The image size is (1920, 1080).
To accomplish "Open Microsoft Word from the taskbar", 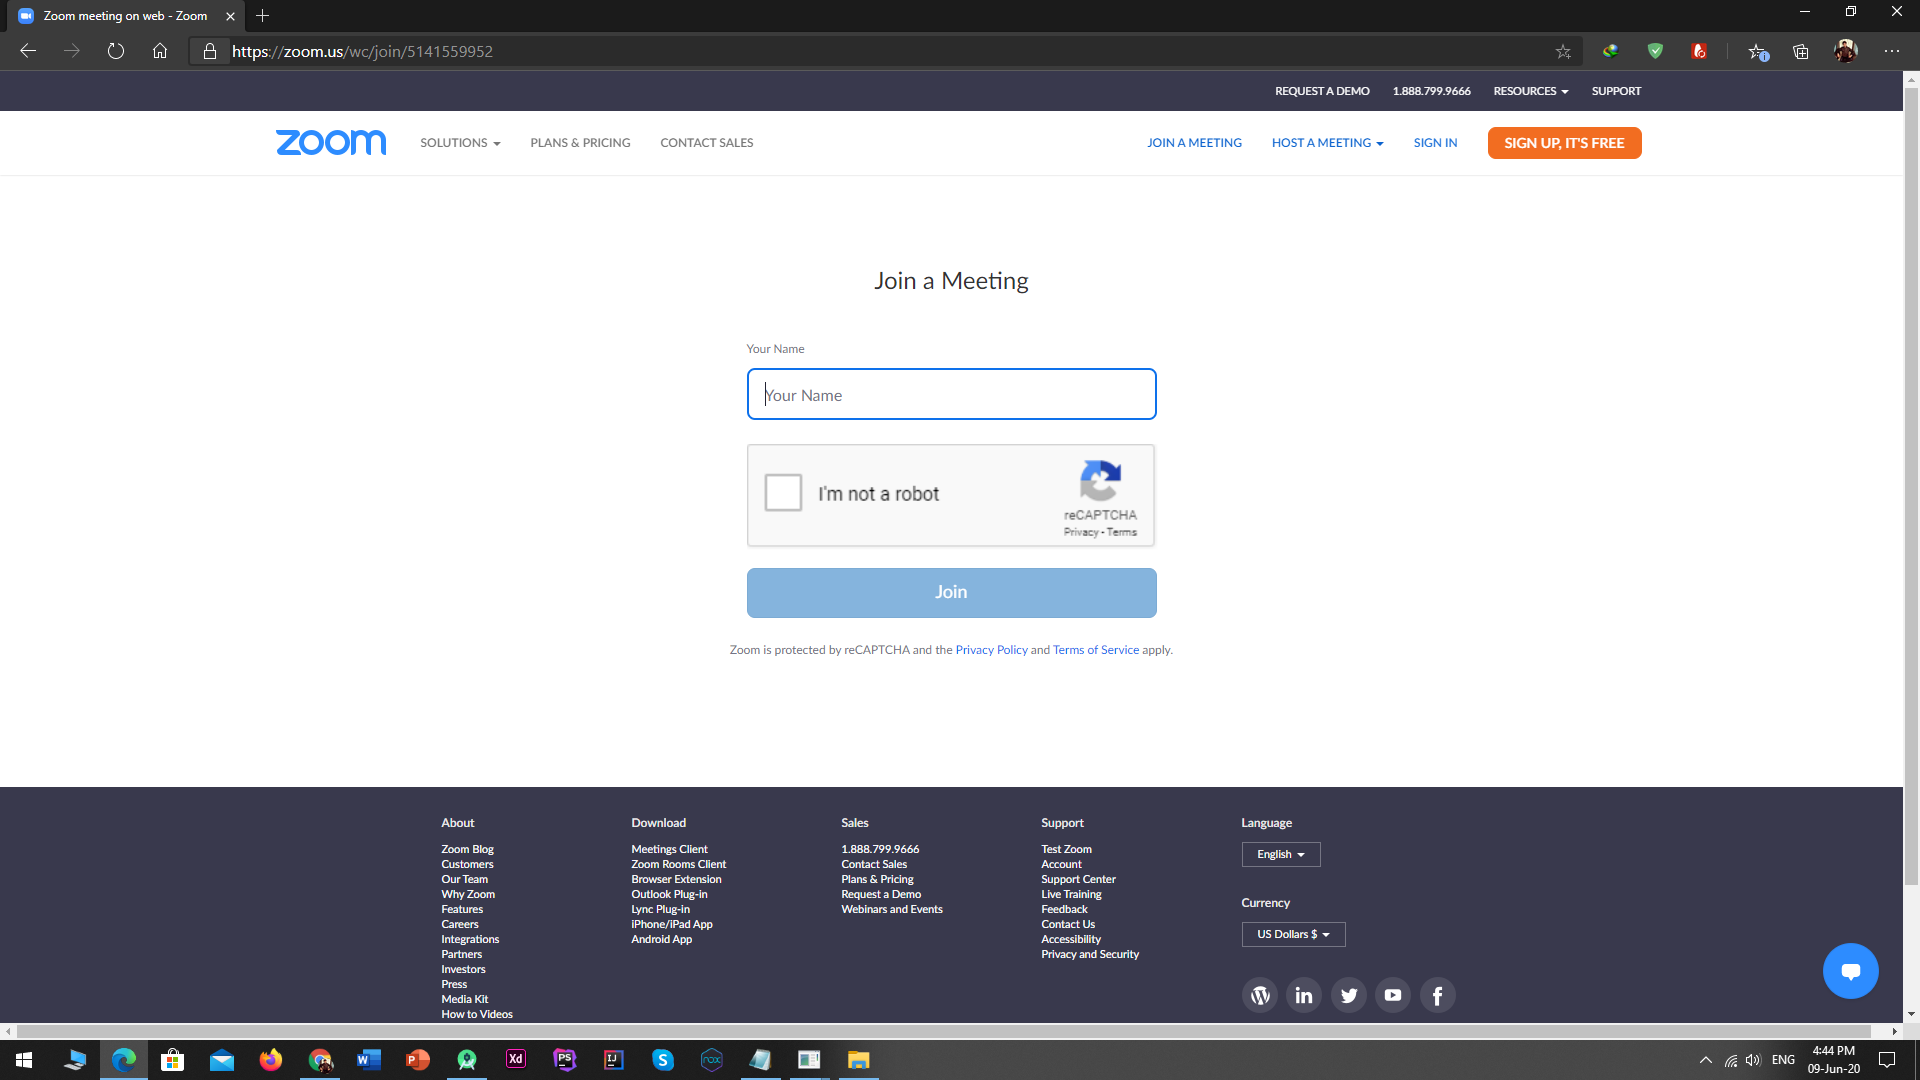I will [x=369, y=1060].
